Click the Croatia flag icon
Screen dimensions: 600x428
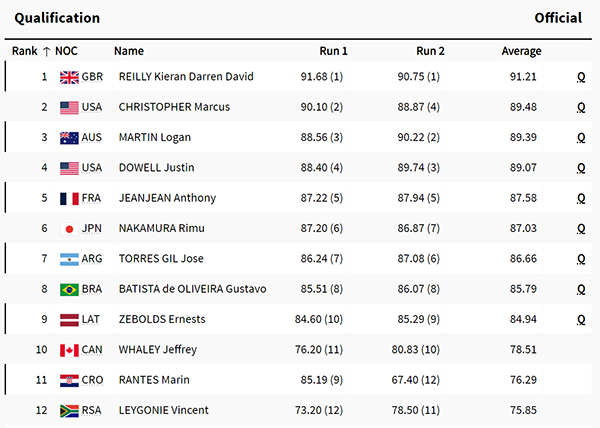[x=69, y=381]
